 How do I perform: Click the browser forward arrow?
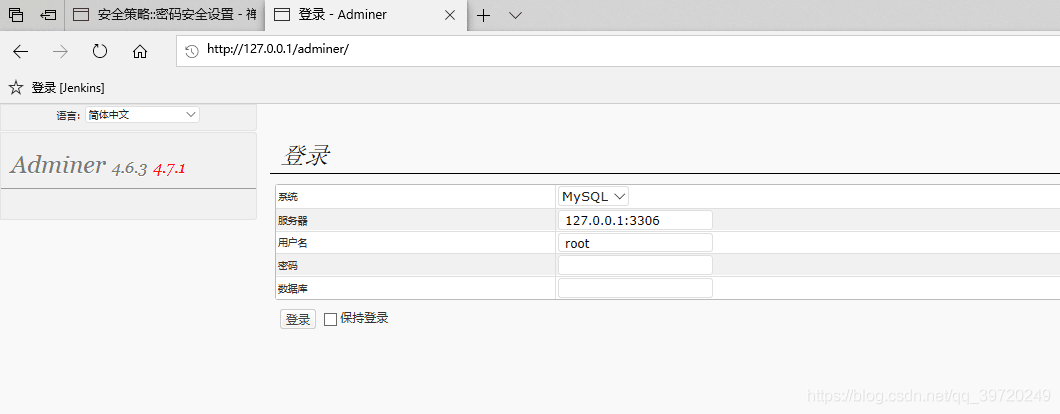(60, 51)
